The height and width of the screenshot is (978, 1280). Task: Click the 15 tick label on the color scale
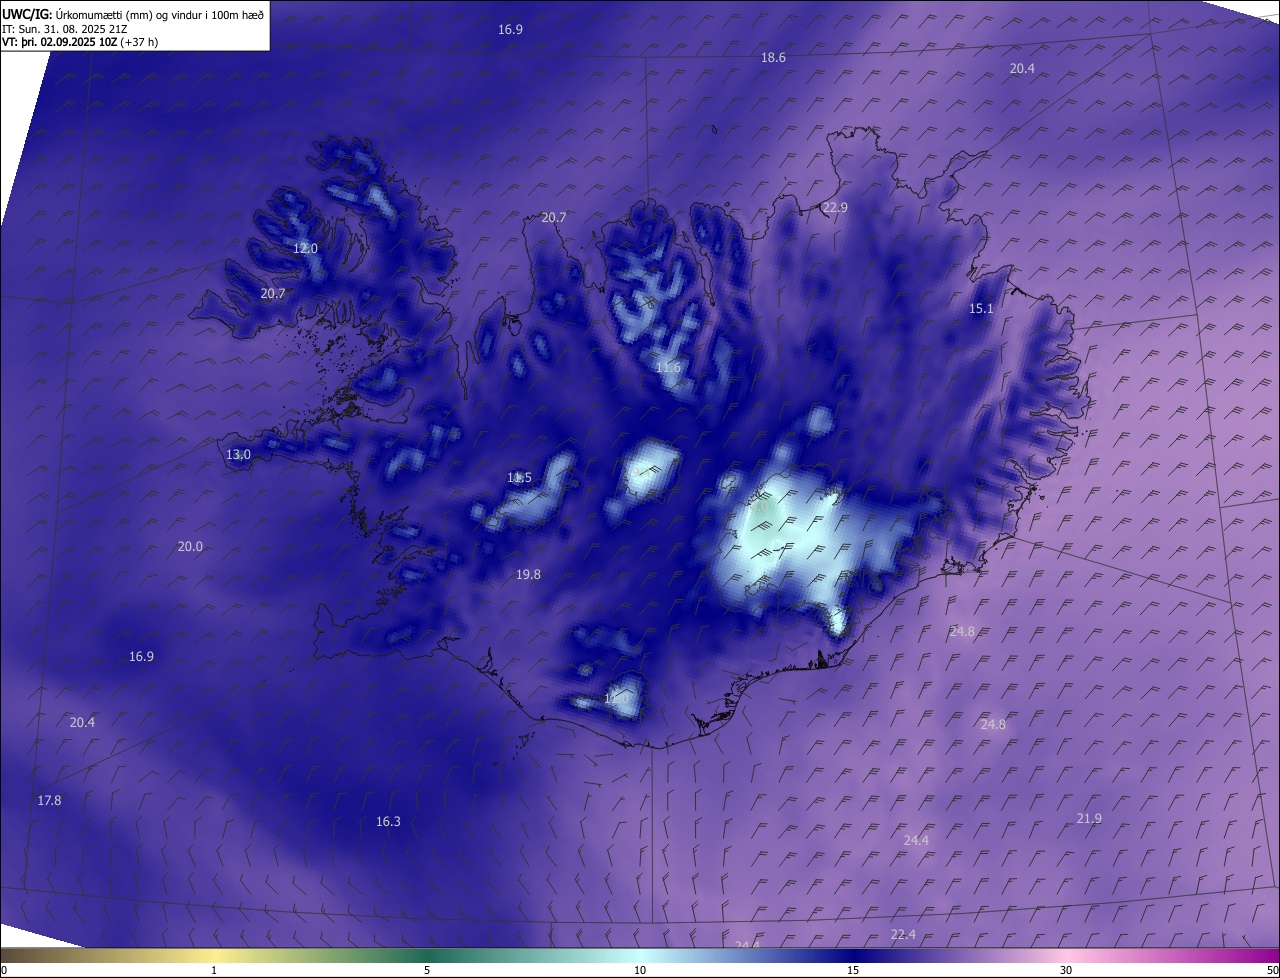click(853, 970)
